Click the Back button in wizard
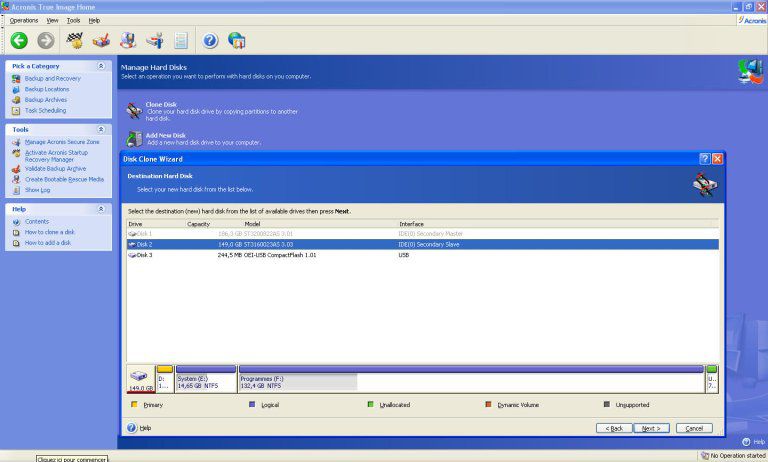Image resolution: width=768 pixels, height=462 pixels. tap(614, 428)
